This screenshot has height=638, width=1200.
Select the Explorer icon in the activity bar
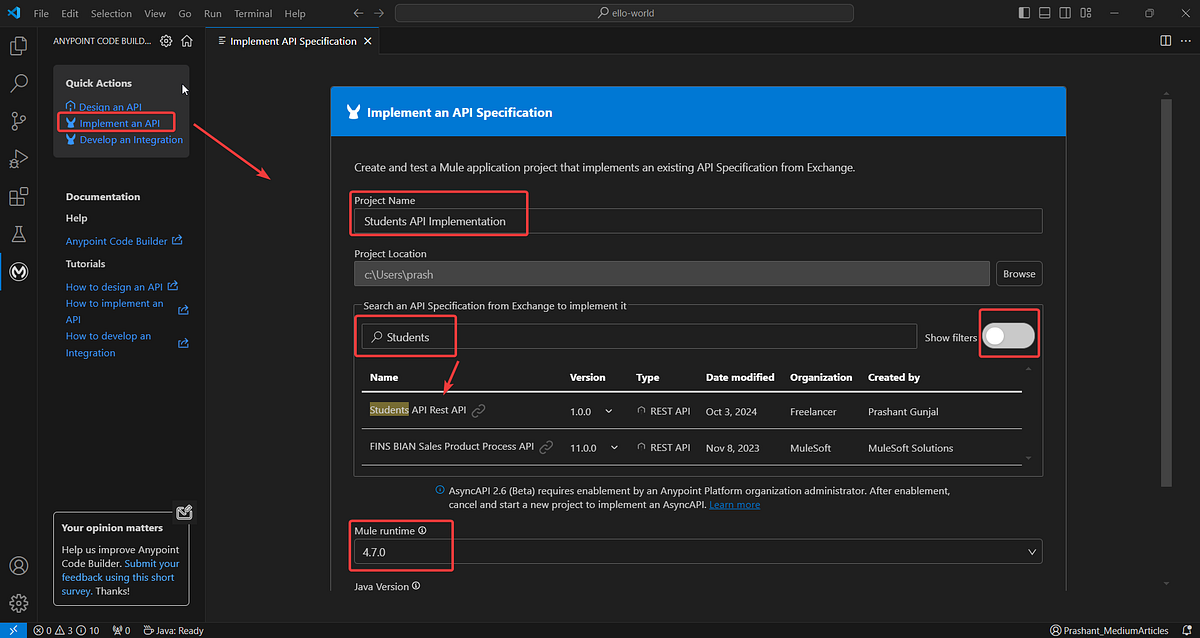tap(18, 46)
